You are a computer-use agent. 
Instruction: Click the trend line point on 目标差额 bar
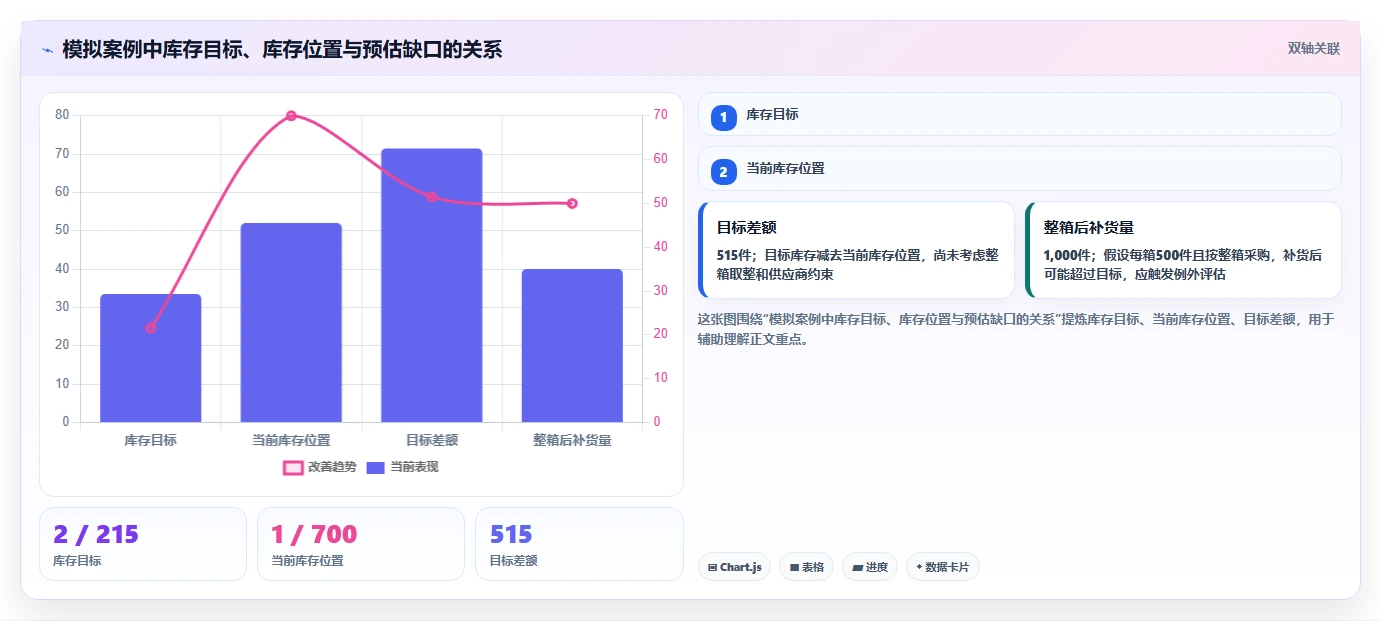pos(431,197)
